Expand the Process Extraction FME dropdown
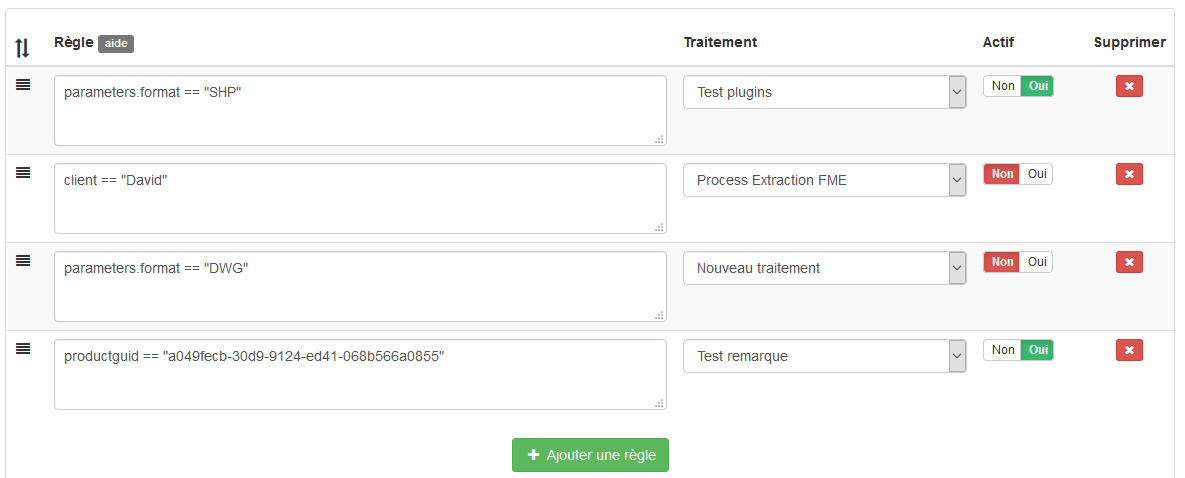This screenshot has height=478, width=1185. (x=824, y=181)
